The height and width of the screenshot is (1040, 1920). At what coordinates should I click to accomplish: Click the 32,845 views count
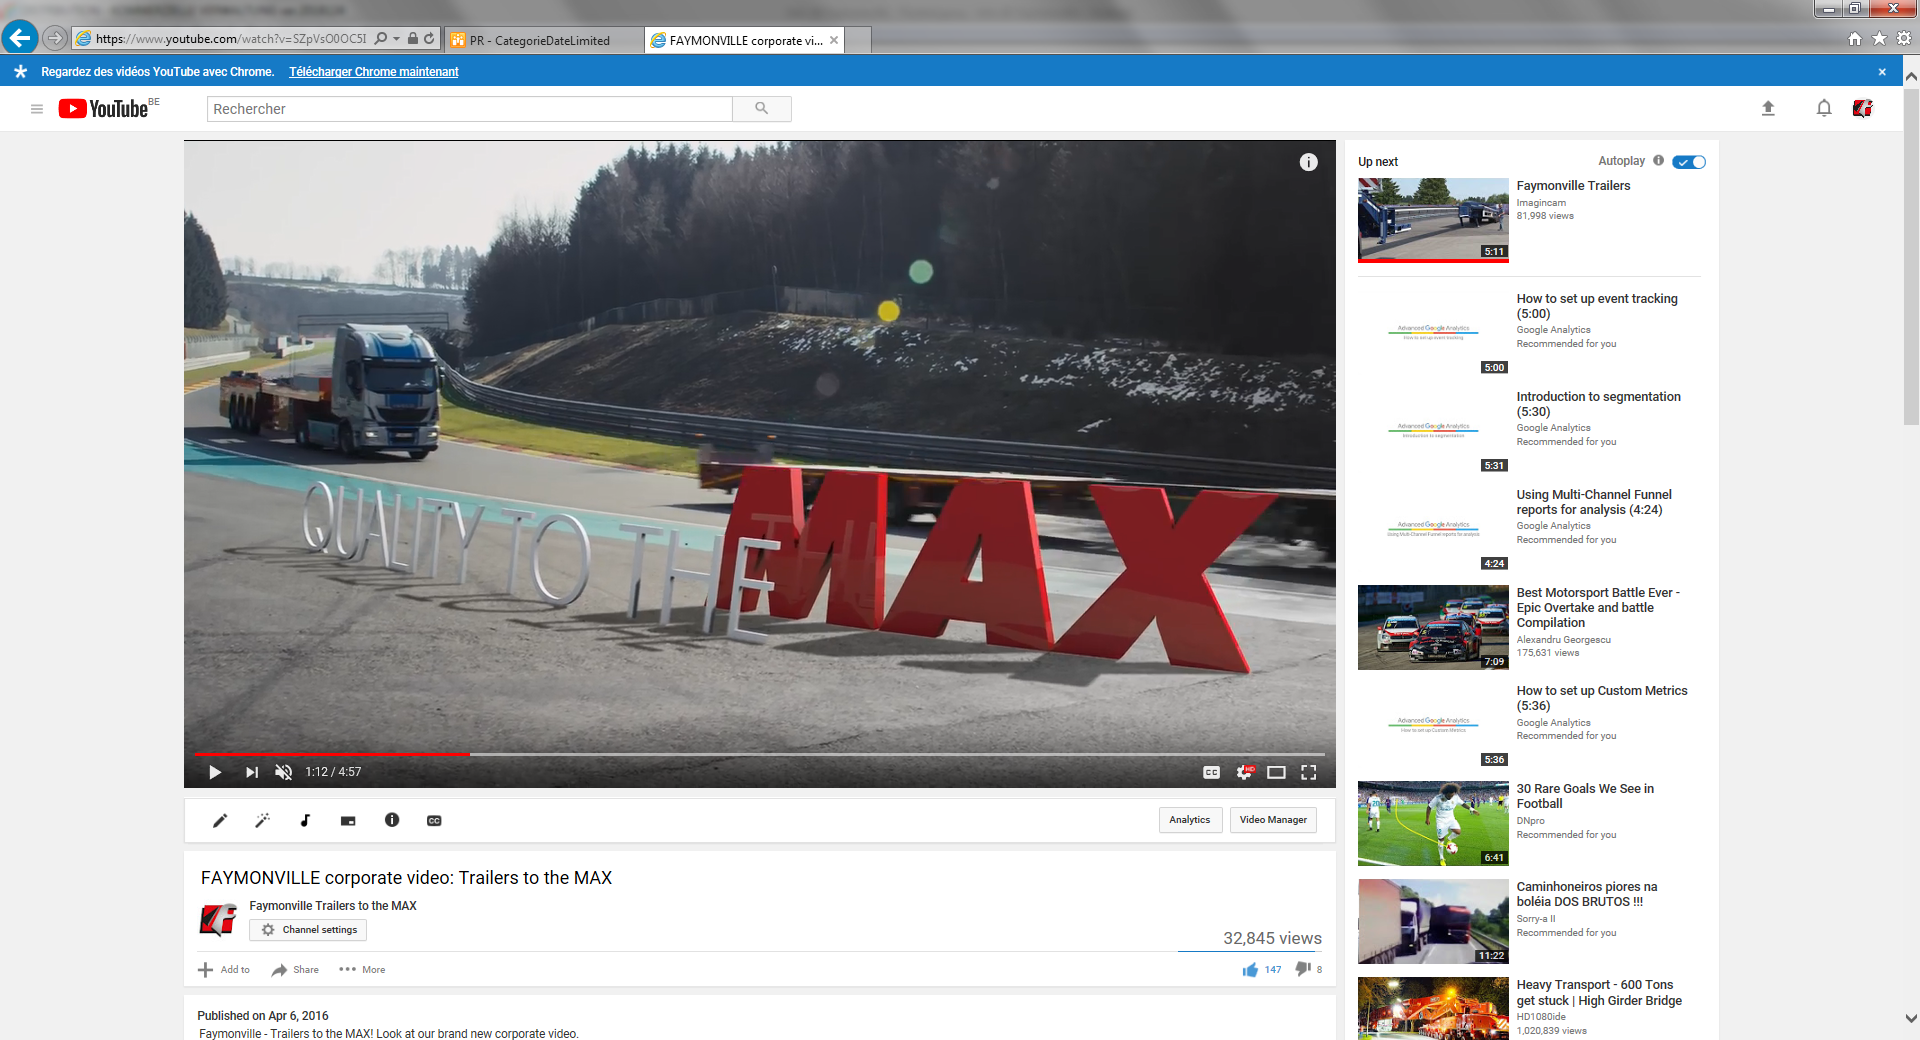(x=1272, y=938)
